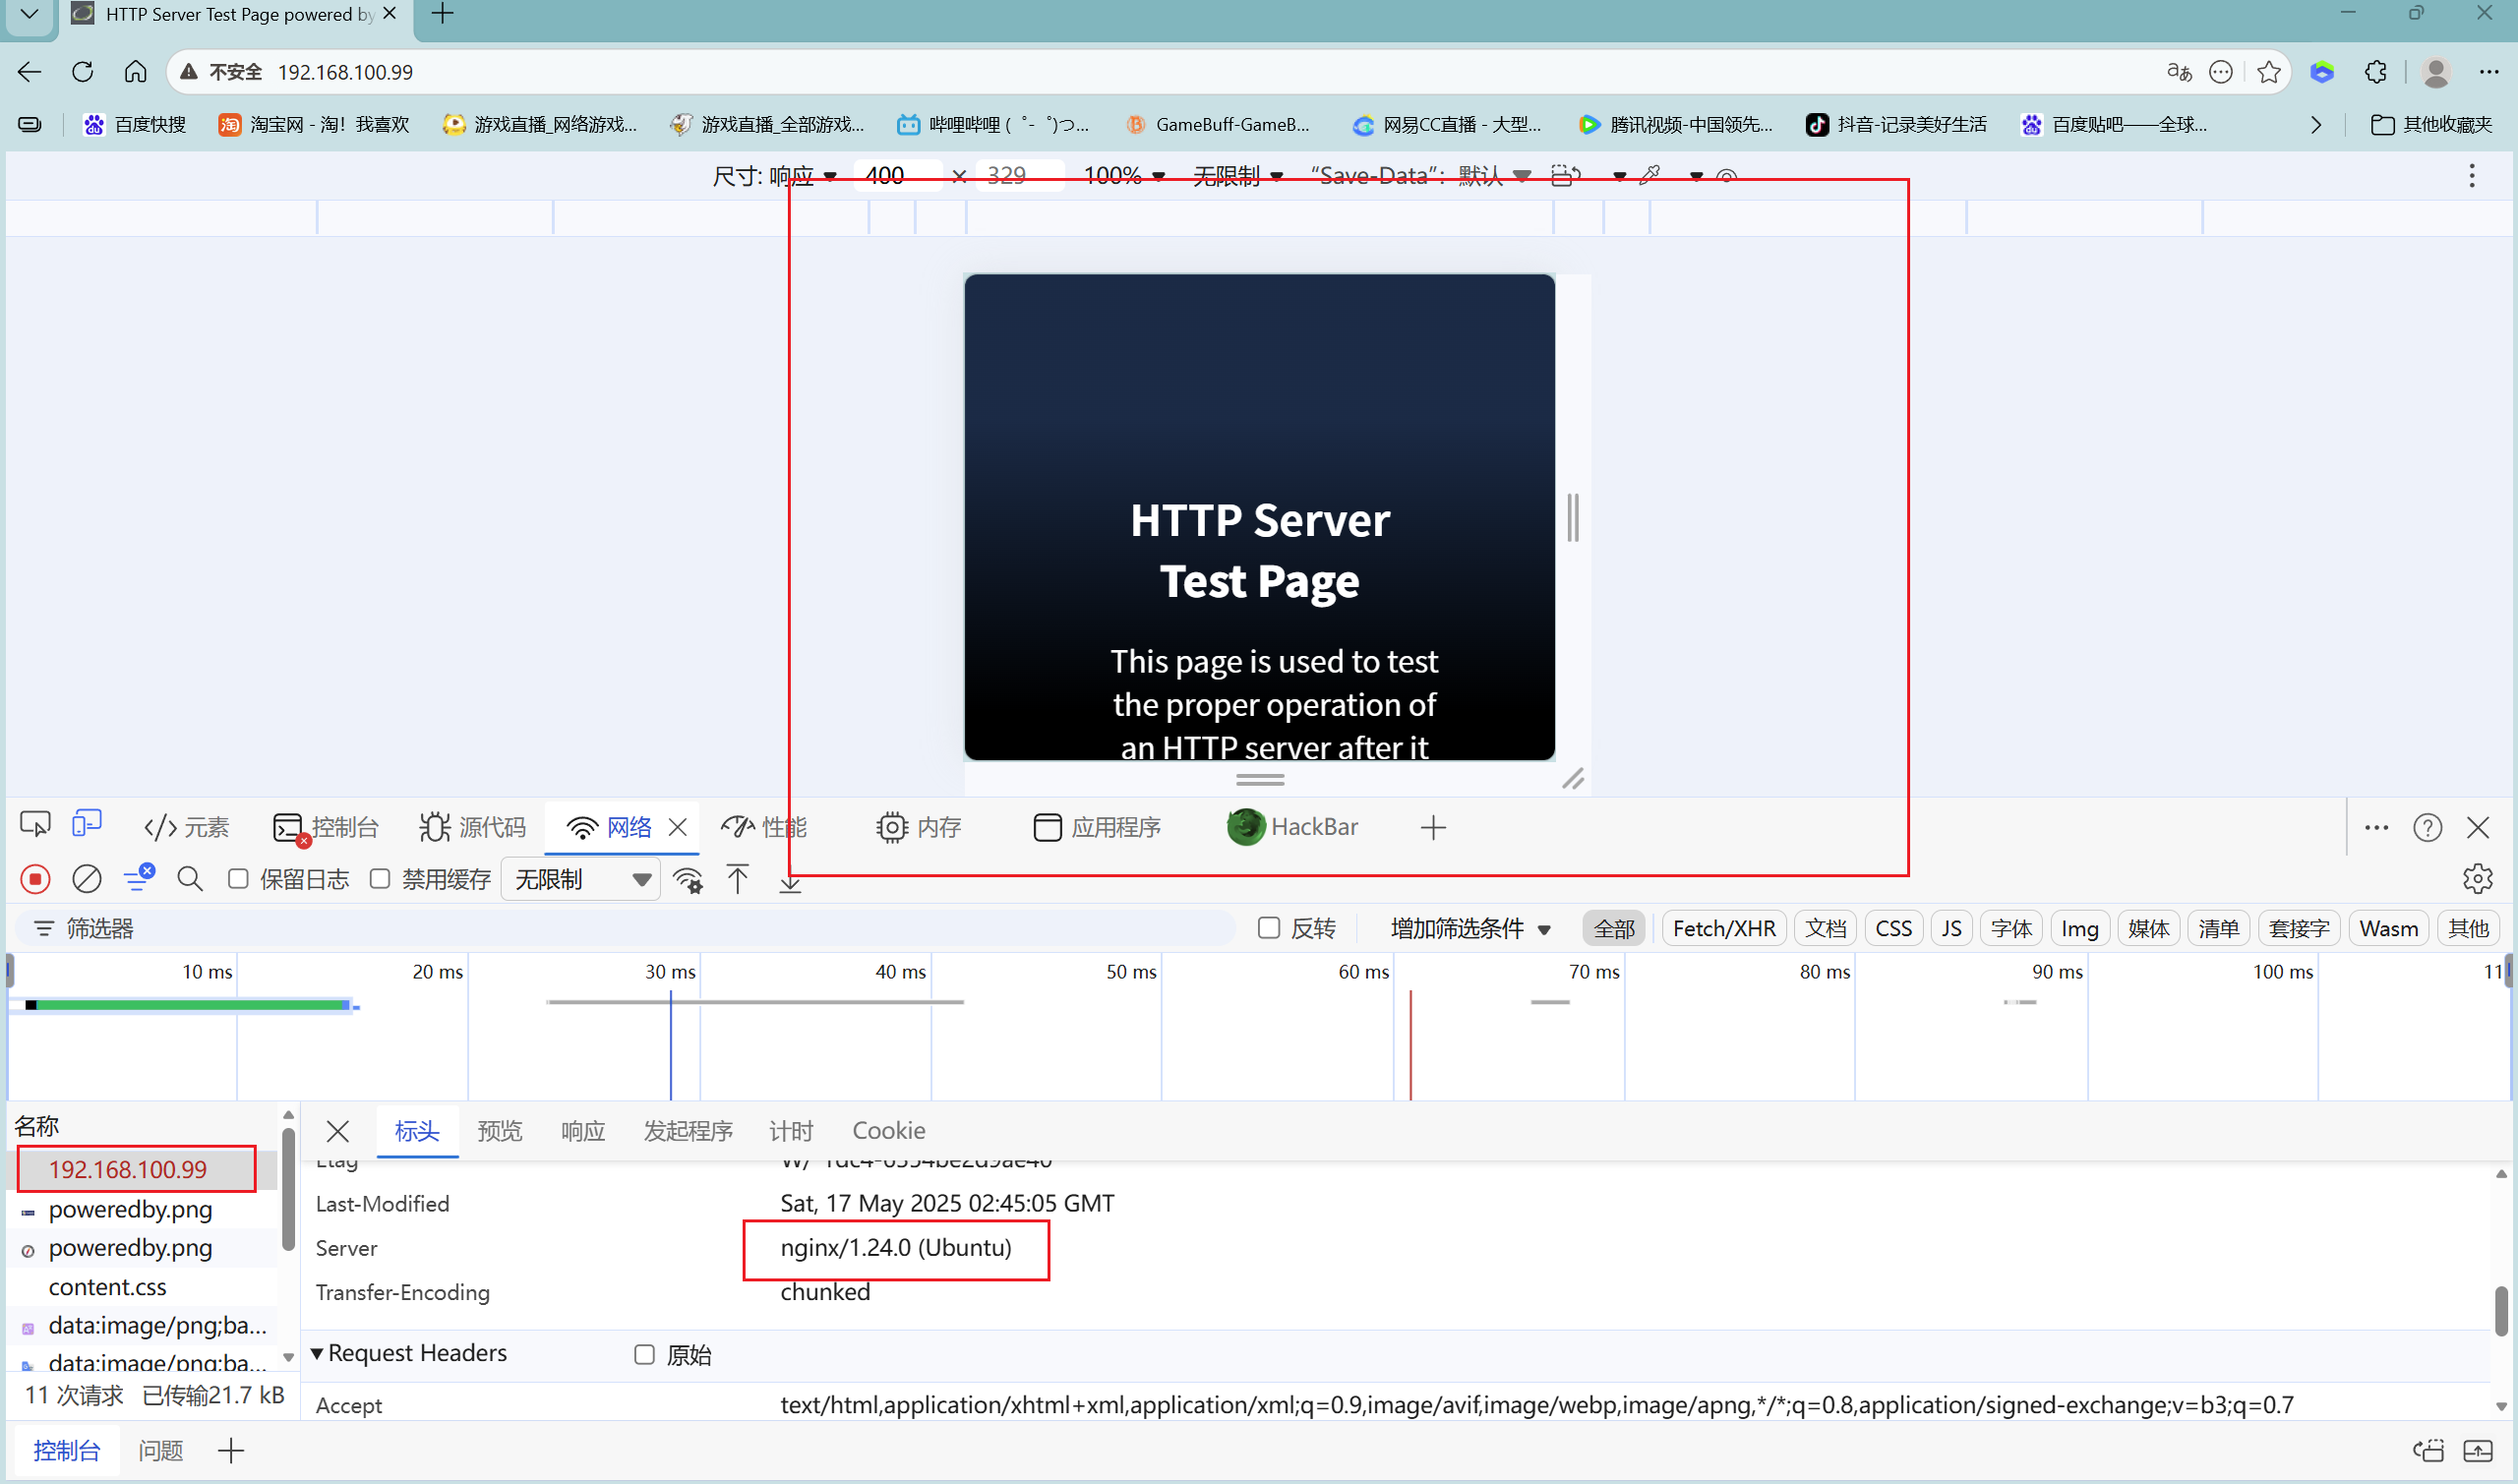The width and height of the screenshot is (2518, 1484).
Task: Click the inspect element picker icon
Action: 35,825
